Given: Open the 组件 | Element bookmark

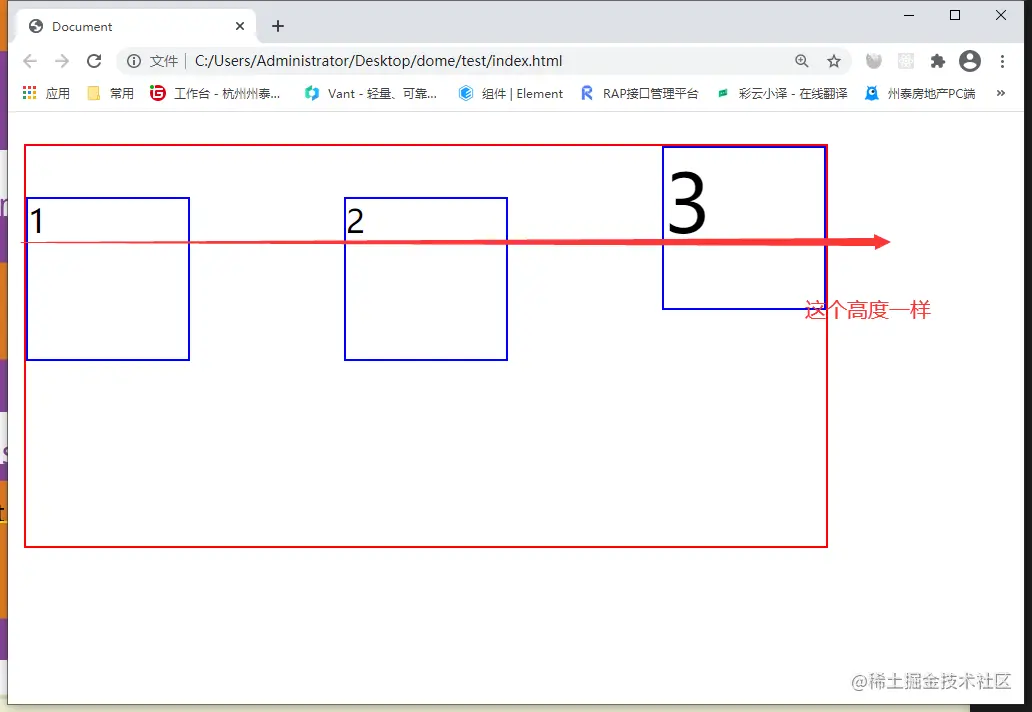Looking at the screenshot, I should pyautogui.click(x=511, y=93).
